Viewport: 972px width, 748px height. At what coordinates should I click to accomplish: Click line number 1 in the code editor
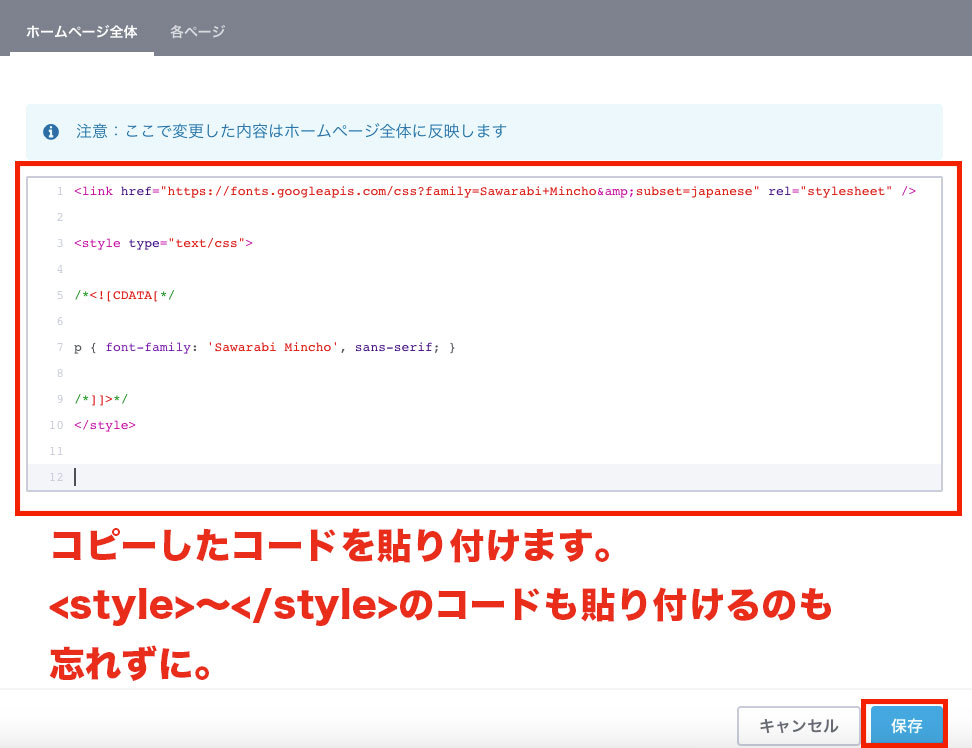58,190
